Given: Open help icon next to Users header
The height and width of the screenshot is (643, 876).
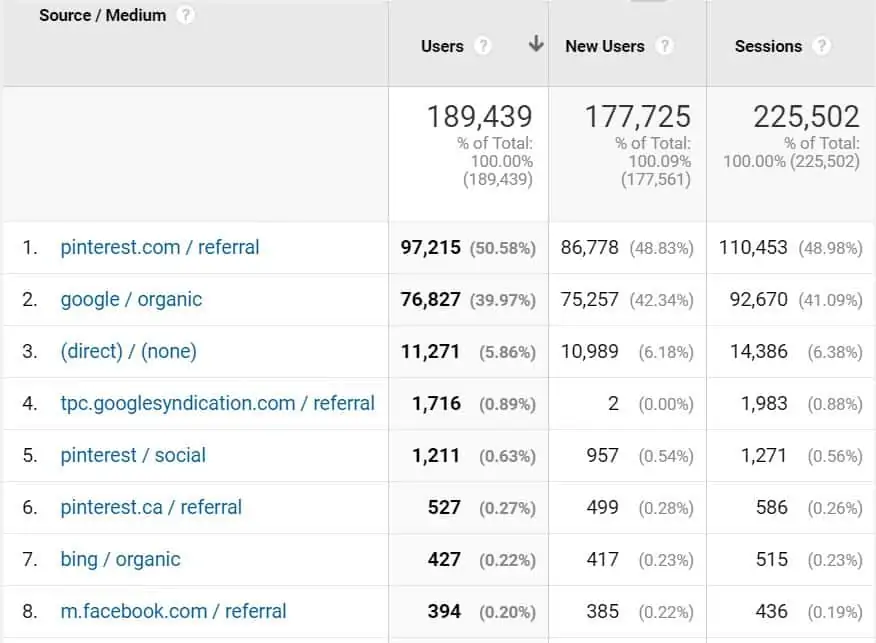Looking at the screenshot, I should click(x=483, y=46).
